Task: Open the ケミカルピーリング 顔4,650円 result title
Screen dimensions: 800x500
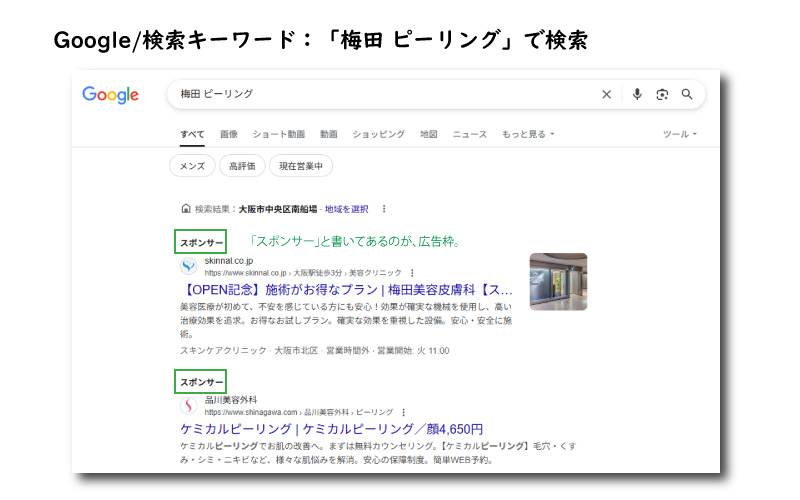Action: click(331, 429)
